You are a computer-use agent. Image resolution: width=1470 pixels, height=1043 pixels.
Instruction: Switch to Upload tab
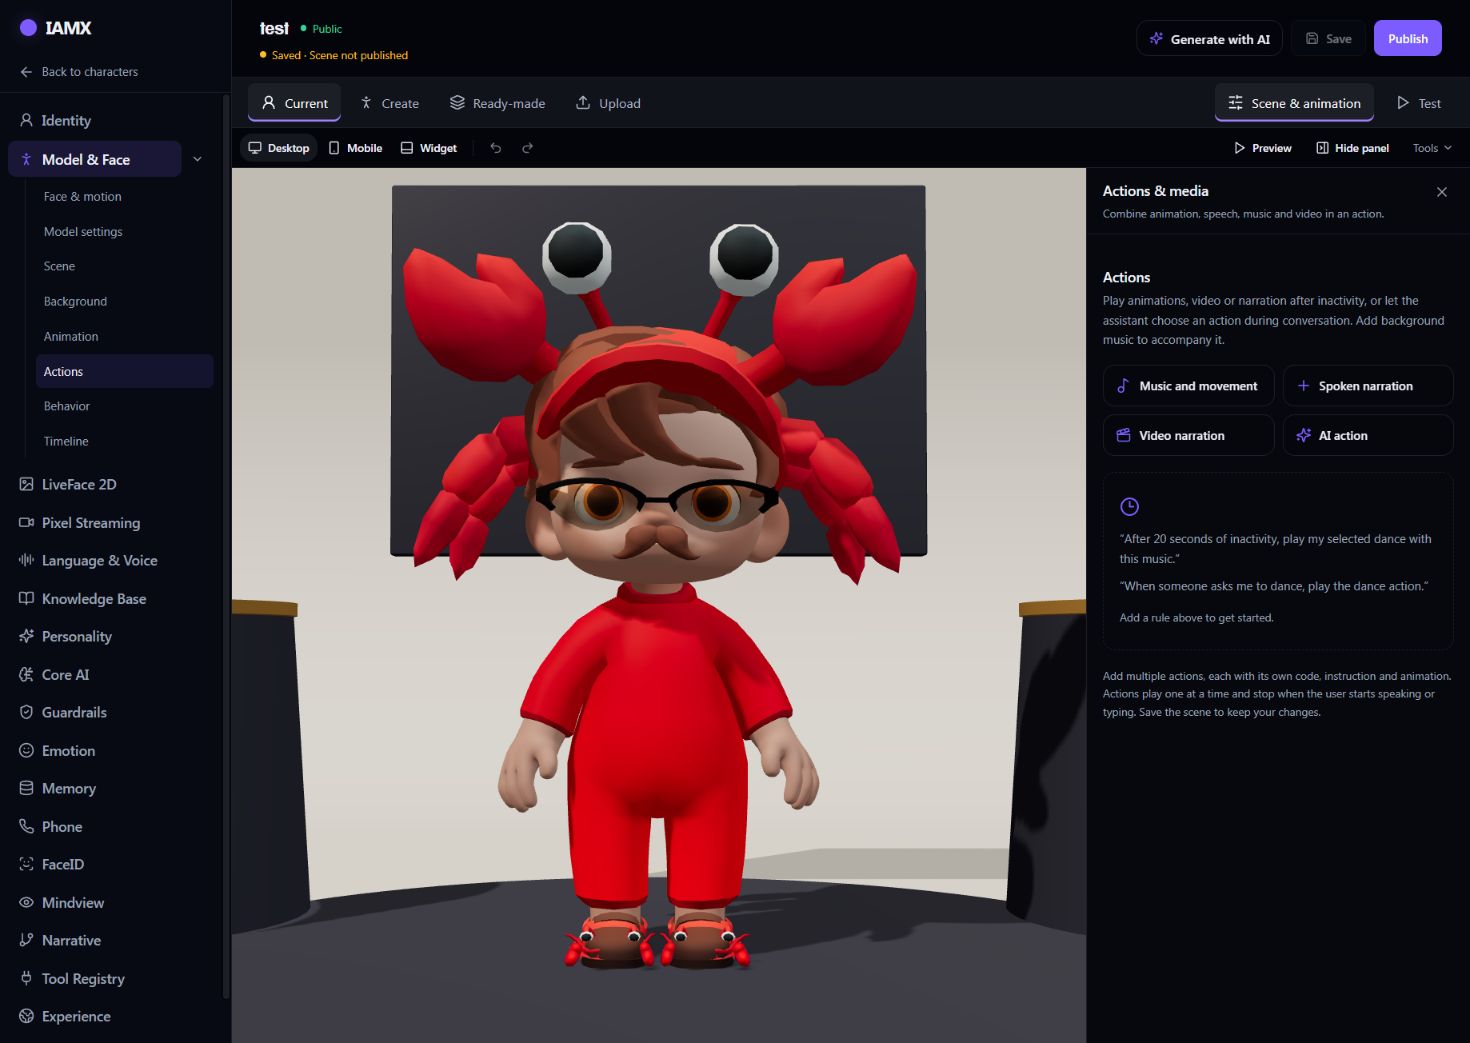(x=608, y=103)
